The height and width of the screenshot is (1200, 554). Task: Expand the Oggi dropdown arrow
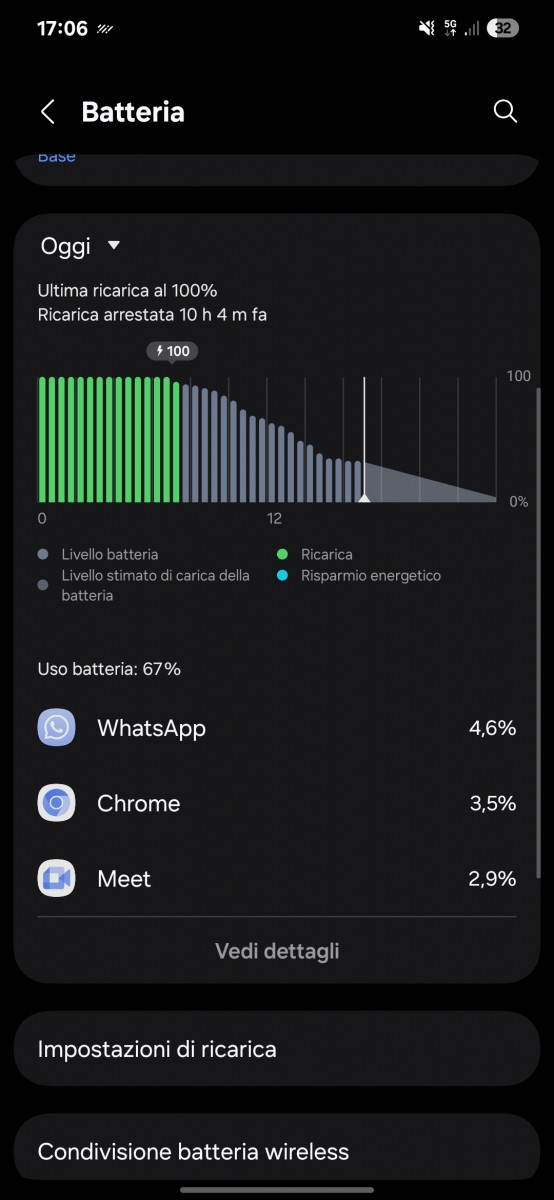(113, 246)
